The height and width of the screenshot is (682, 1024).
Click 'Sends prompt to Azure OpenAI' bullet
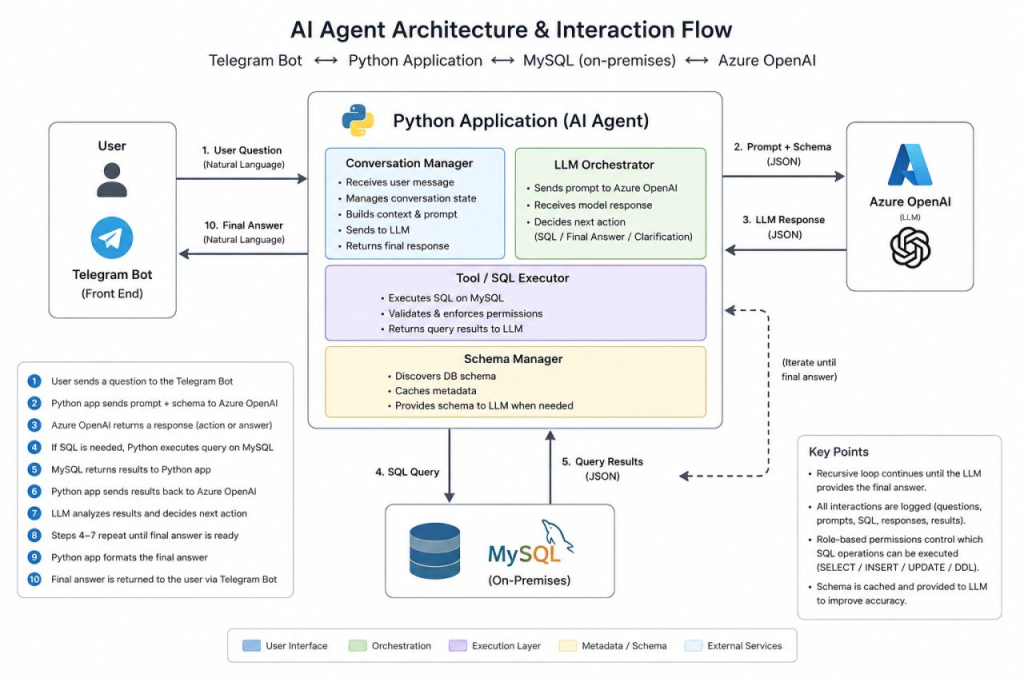[x=605, y=188]
